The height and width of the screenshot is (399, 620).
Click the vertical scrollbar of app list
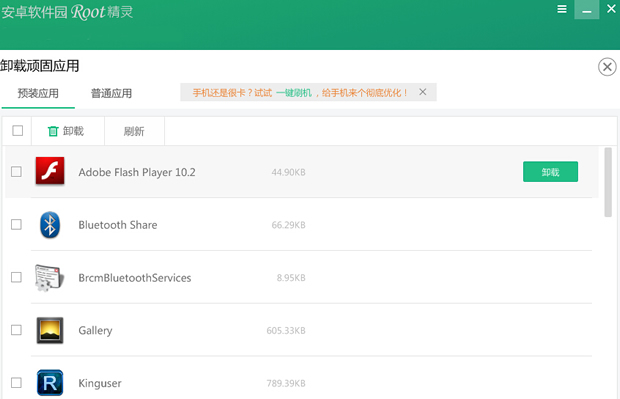pos(608,182)
